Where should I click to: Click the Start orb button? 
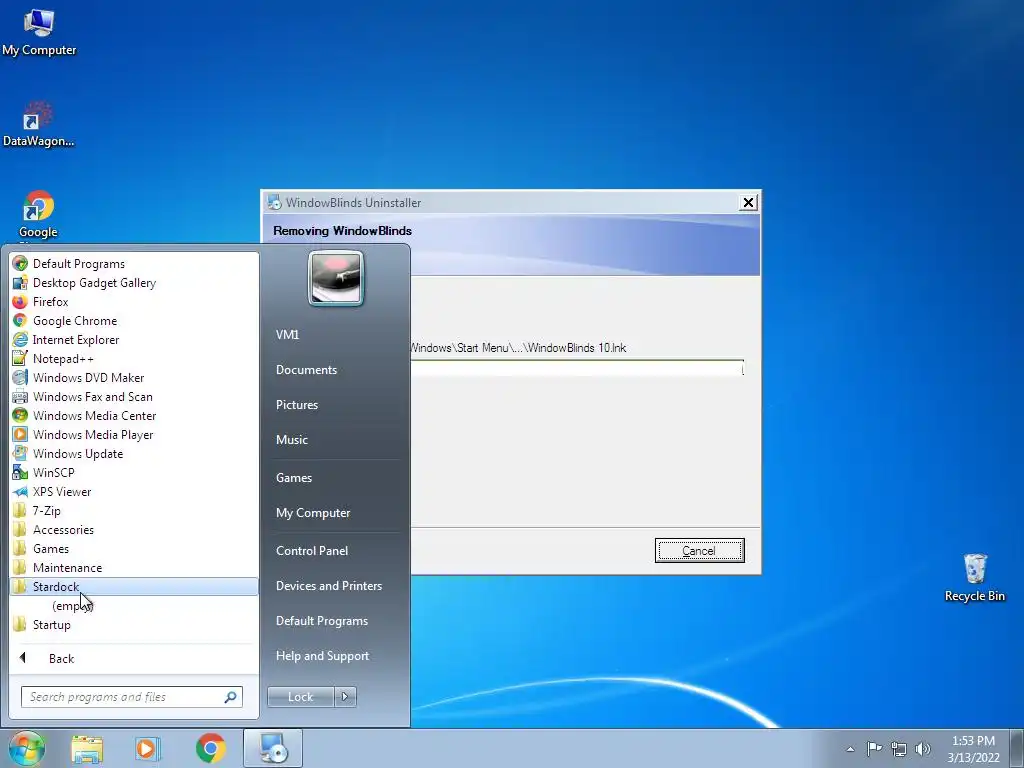tap(27, 748)
